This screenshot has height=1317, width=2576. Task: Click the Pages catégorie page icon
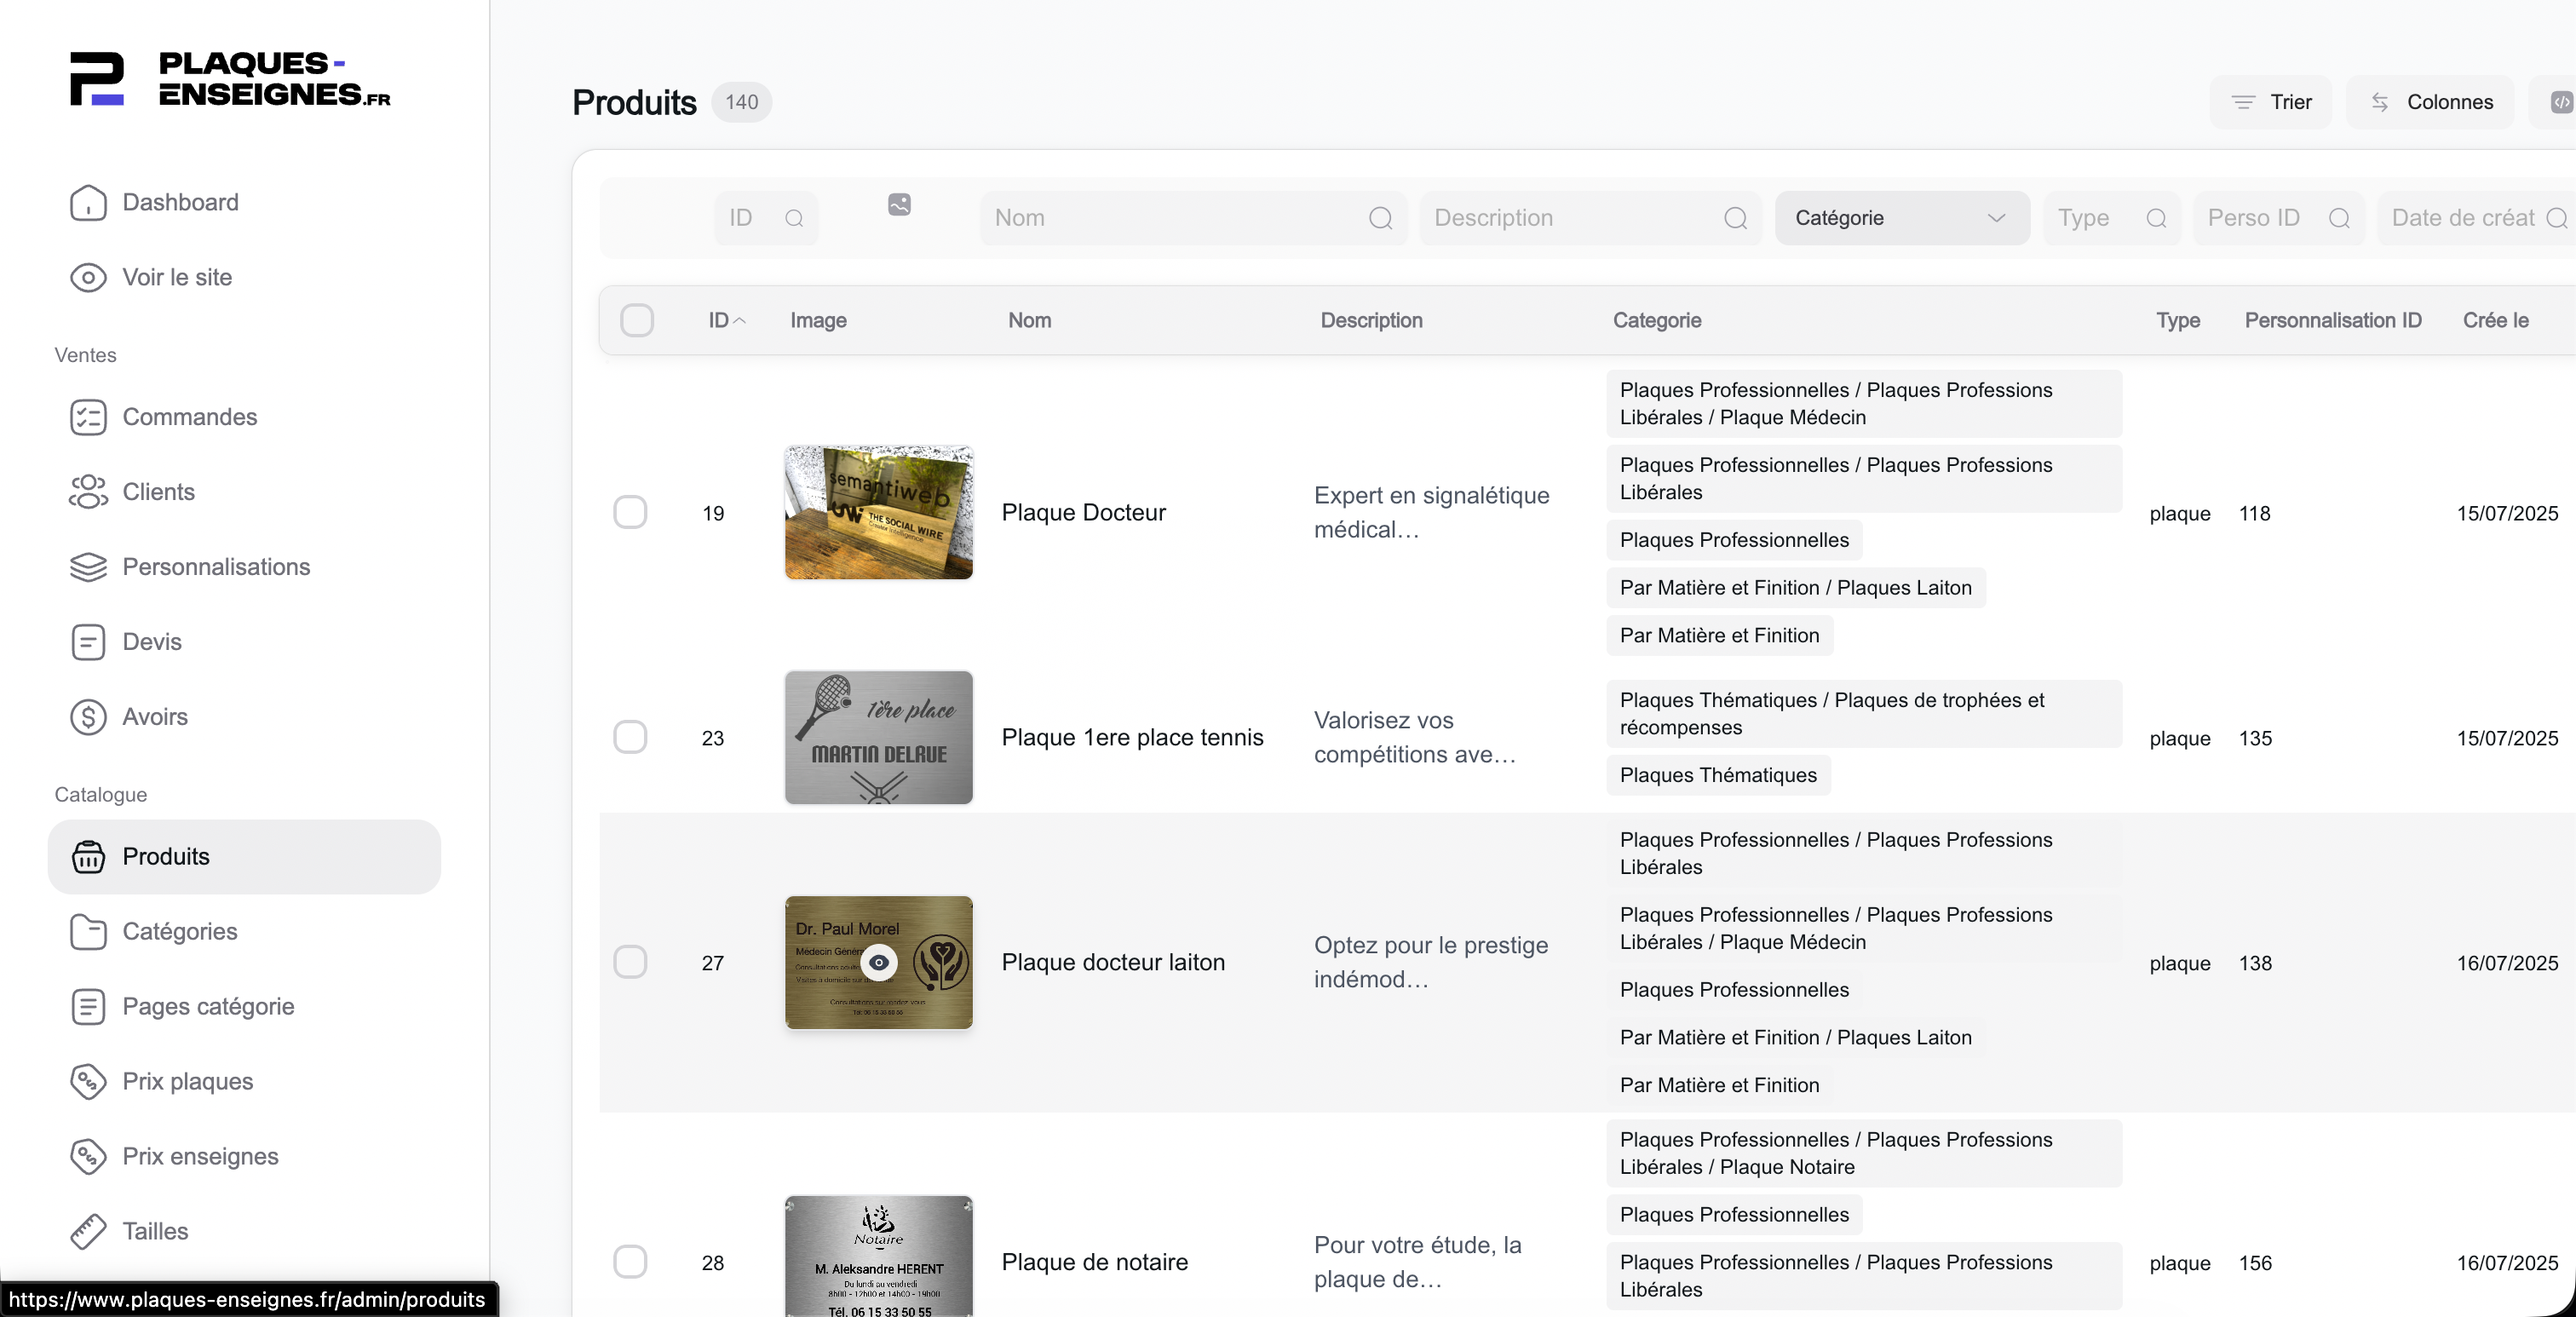88,1007
